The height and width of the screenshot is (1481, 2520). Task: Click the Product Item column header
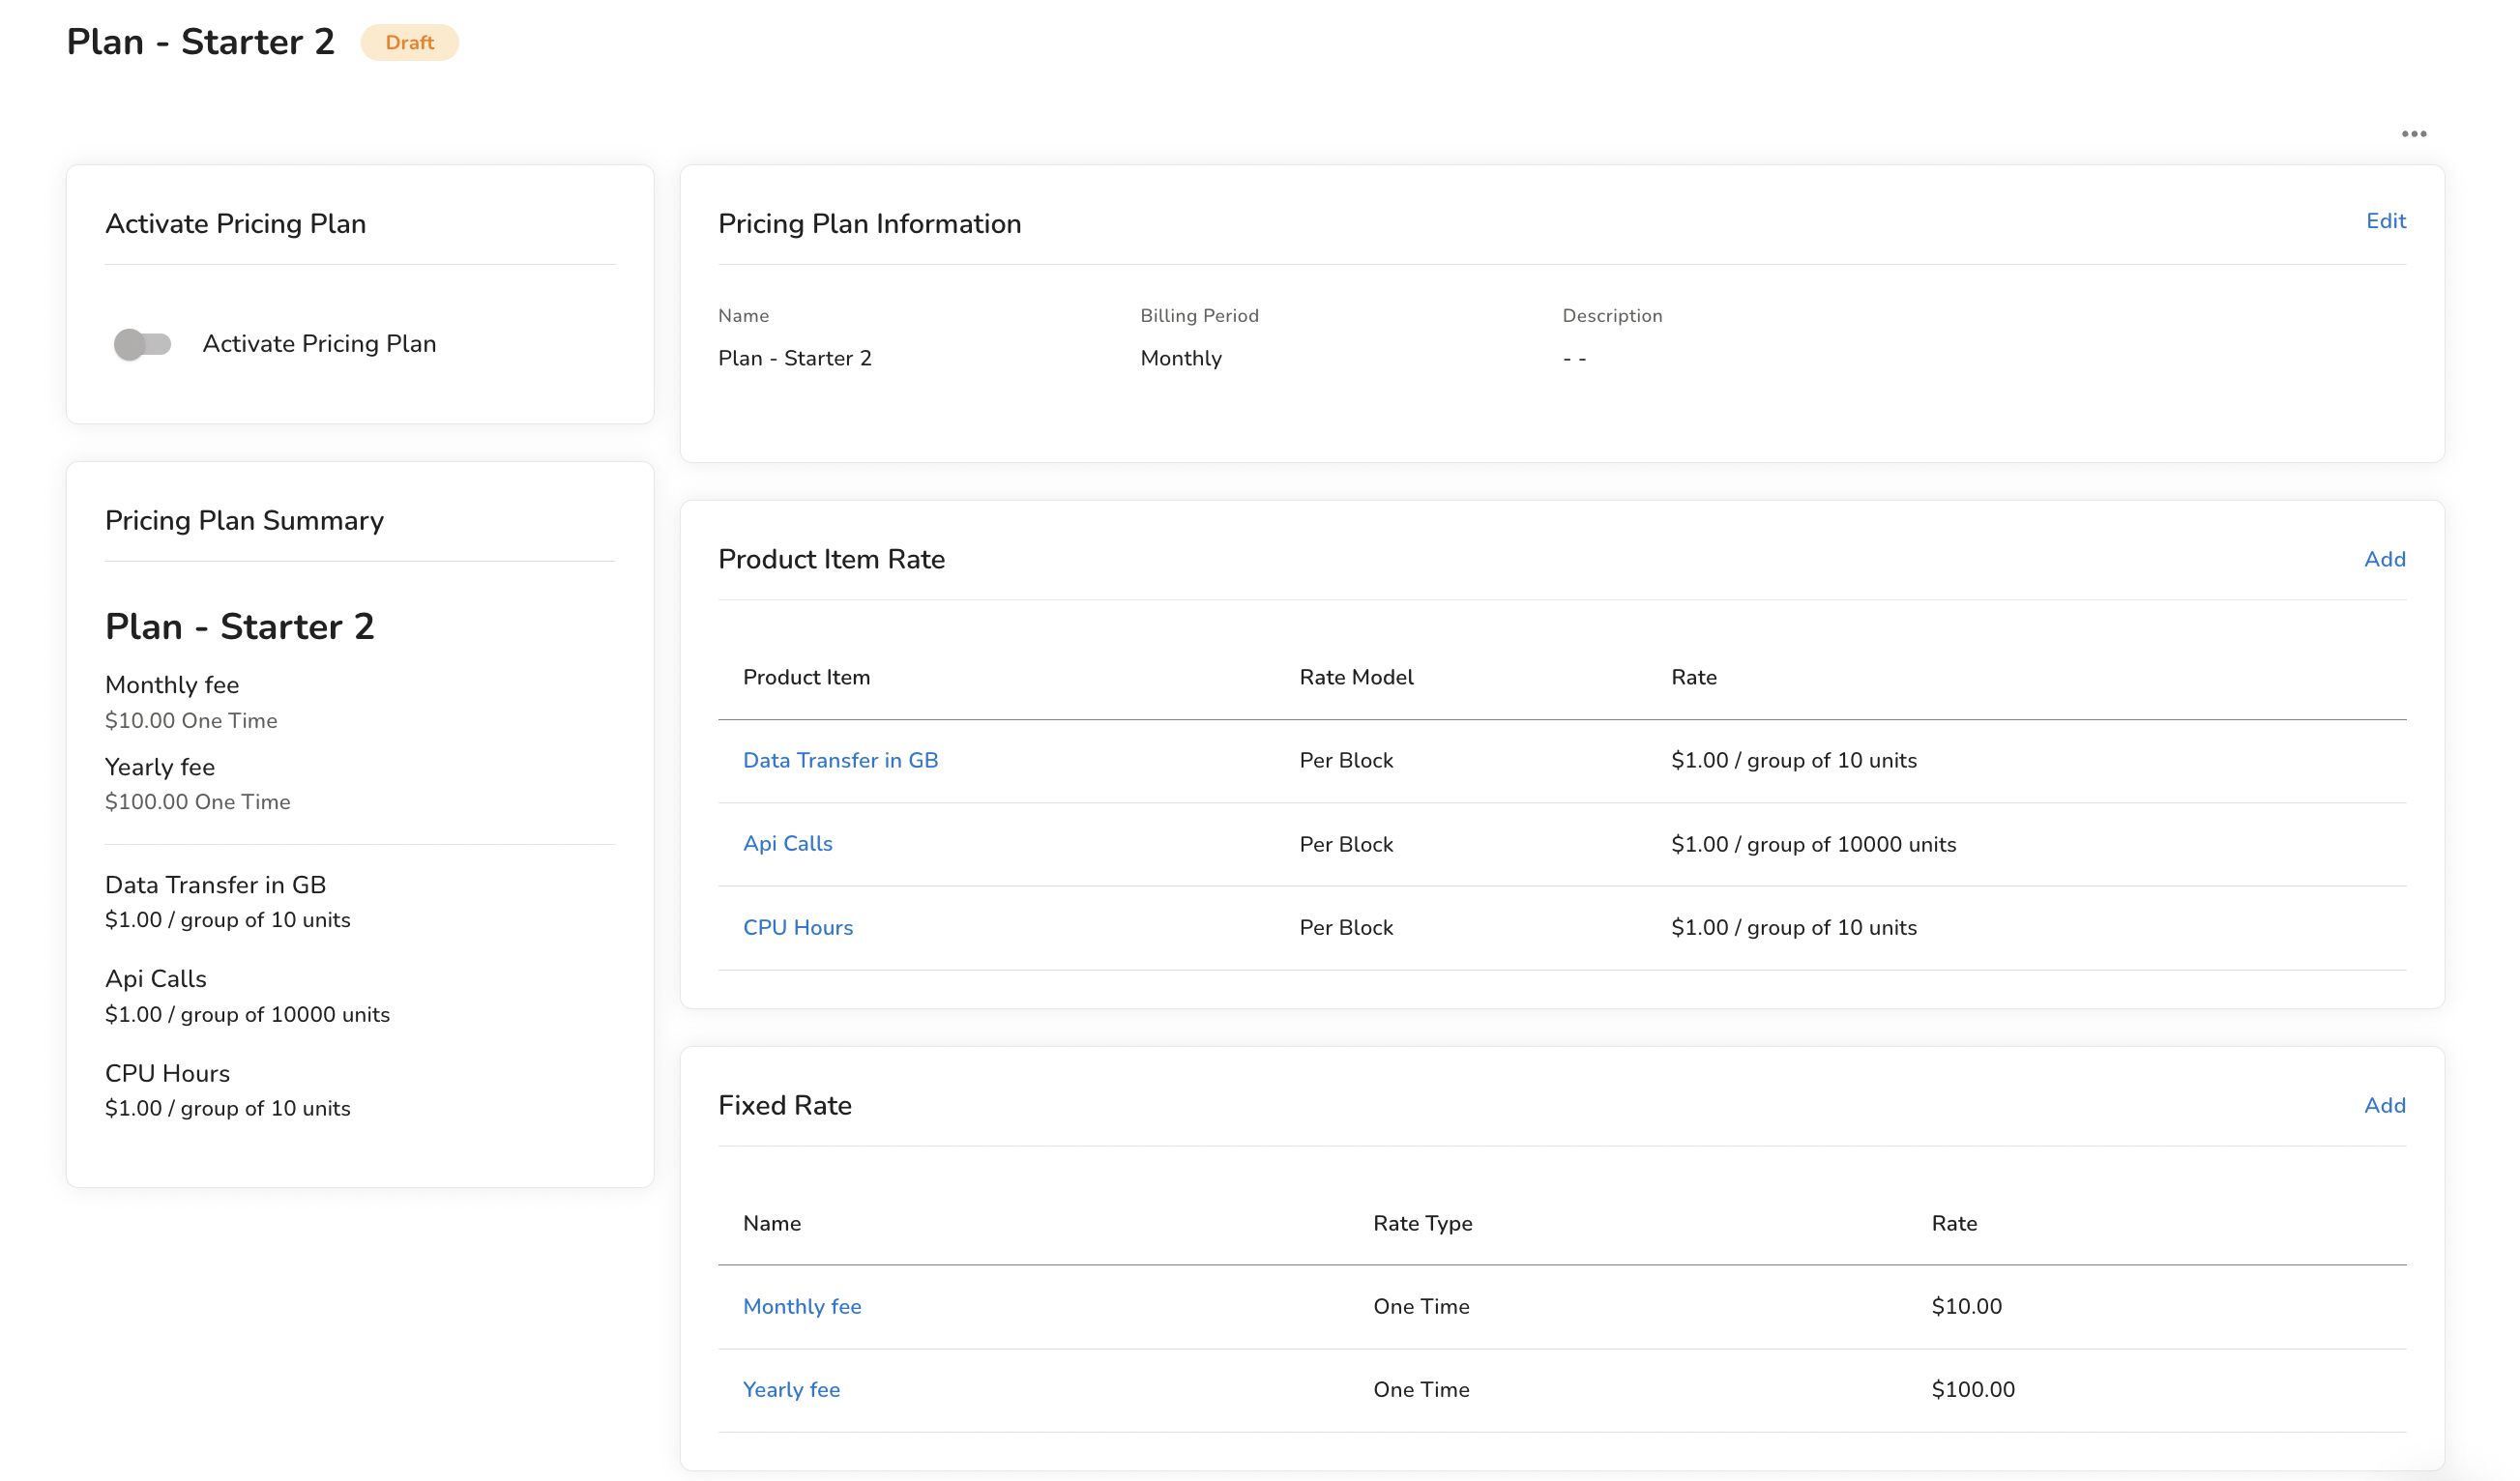[806, 677]
